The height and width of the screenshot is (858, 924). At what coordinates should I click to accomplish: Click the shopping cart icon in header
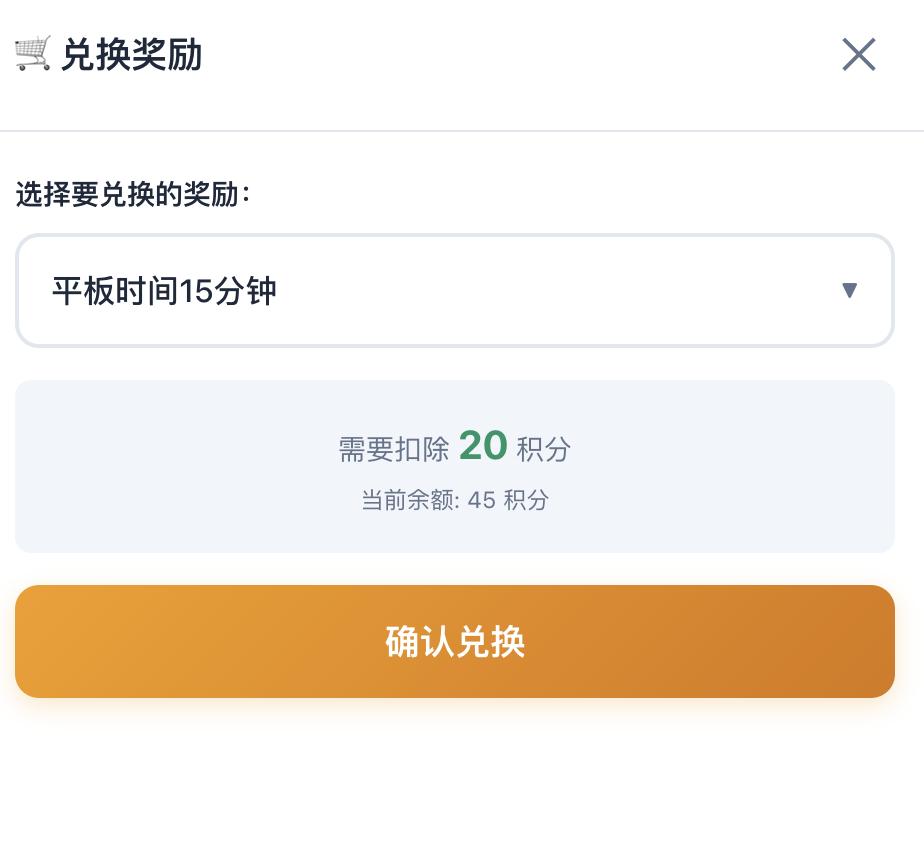click(32, 53)
